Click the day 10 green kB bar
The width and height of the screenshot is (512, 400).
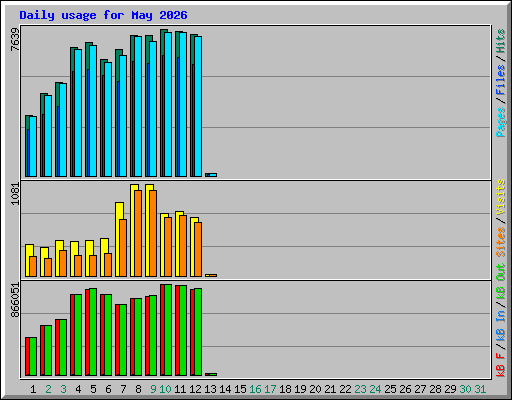(168, 330)
